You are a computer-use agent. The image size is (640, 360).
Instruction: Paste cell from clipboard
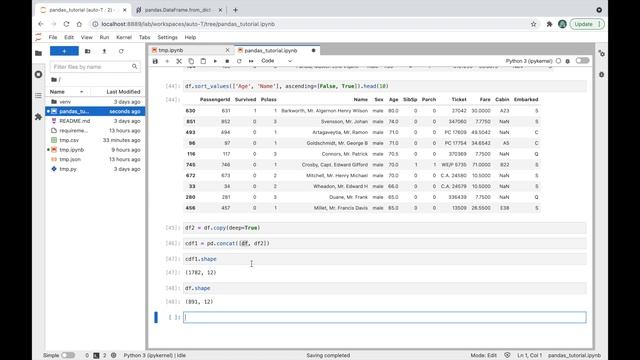click(x=203, y=61)
